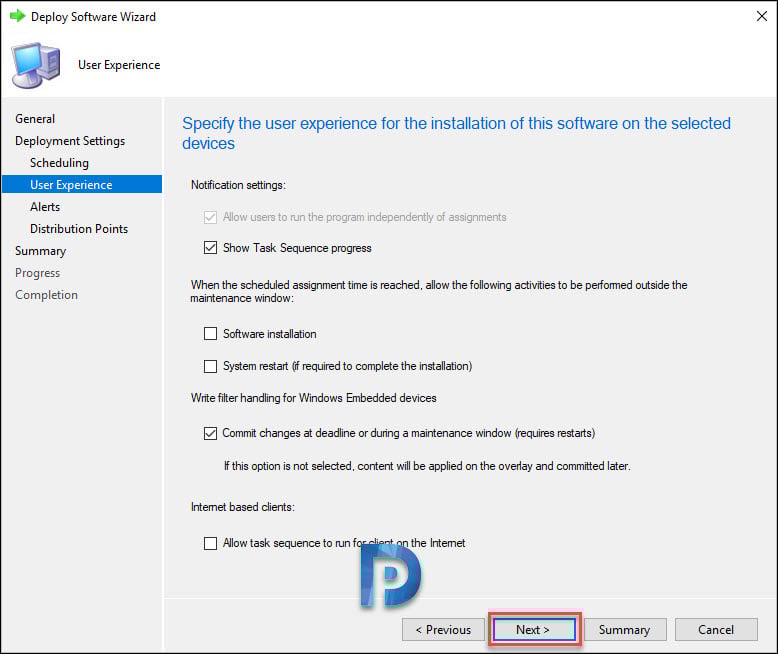Open the Distribution Points step
778x654 pixels.
[x=79, y=229]
